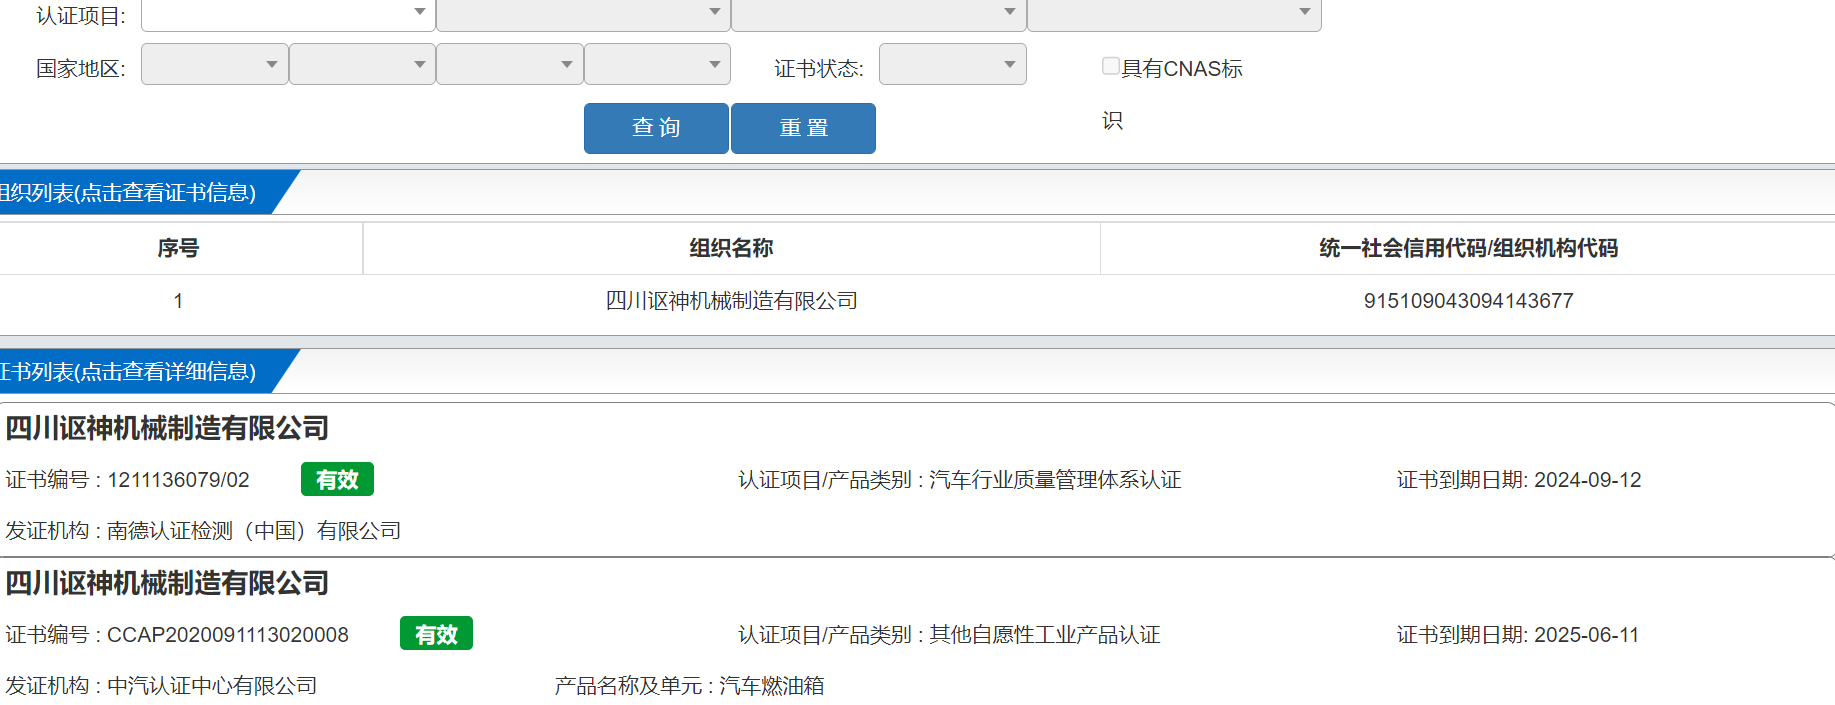Click credit code 915109043094143677
This screenshot has height=705, width=1835.
[1468, 301]
